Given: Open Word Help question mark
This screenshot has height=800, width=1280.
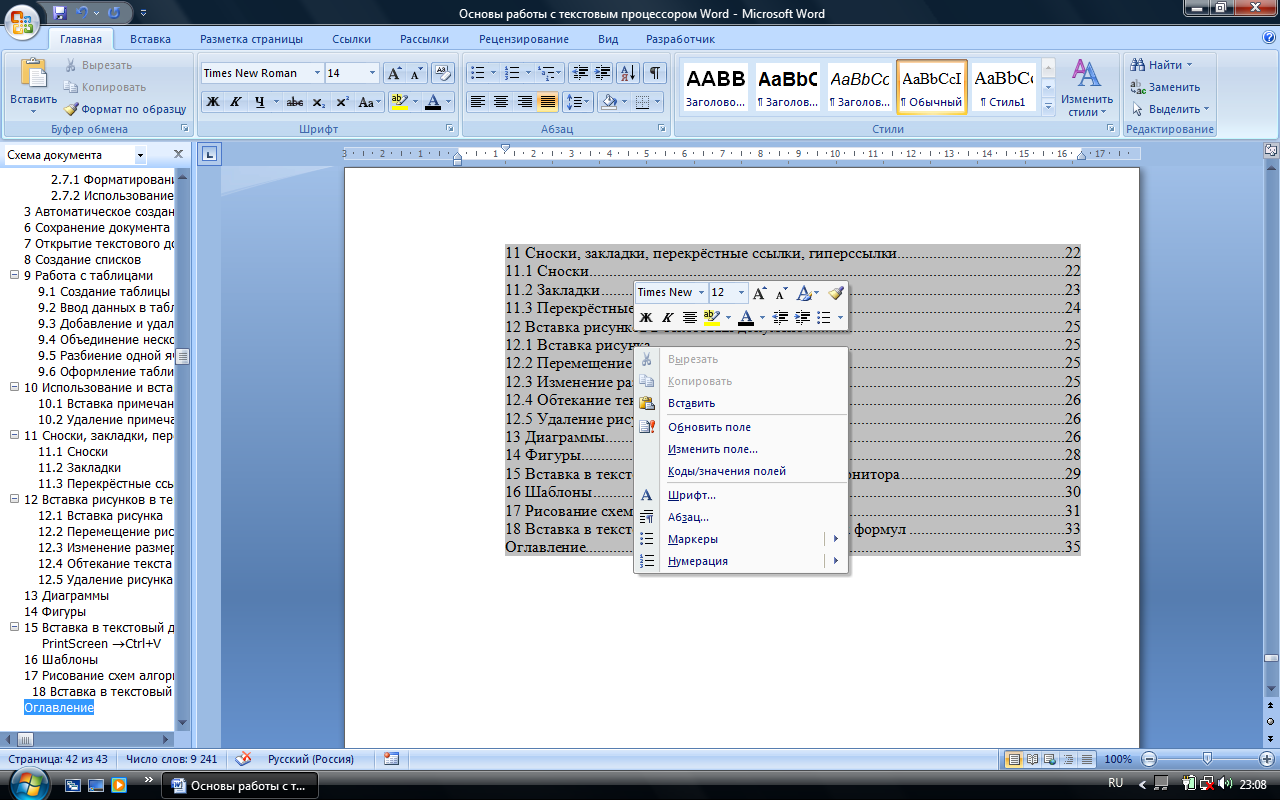Looking at the screenshot, I should (x=1268, y=38).
